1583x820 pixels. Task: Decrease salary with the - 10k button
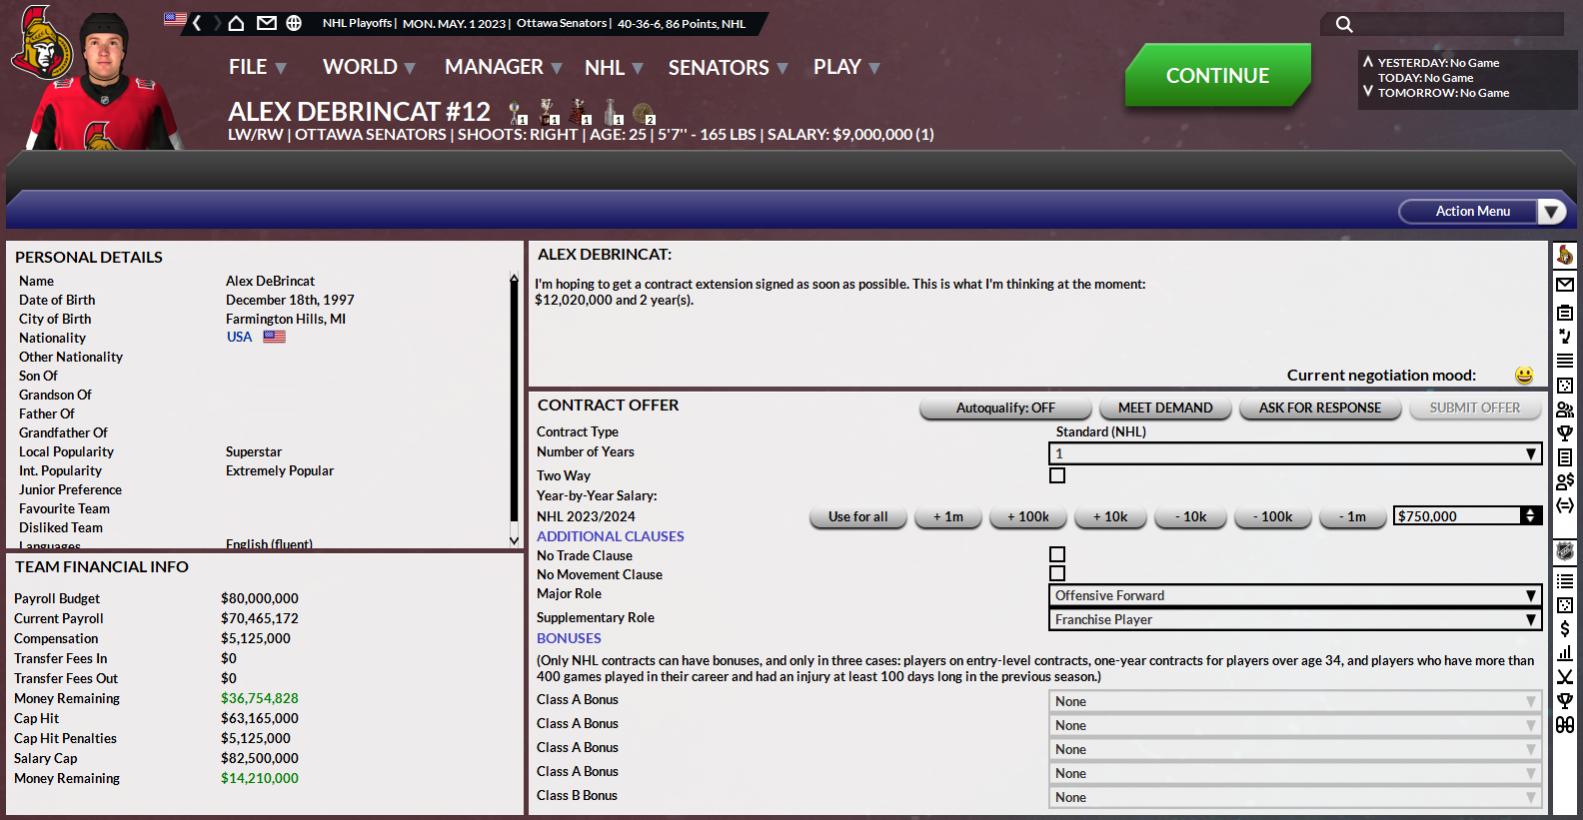pyautogui.click(x=1189, y=517)
